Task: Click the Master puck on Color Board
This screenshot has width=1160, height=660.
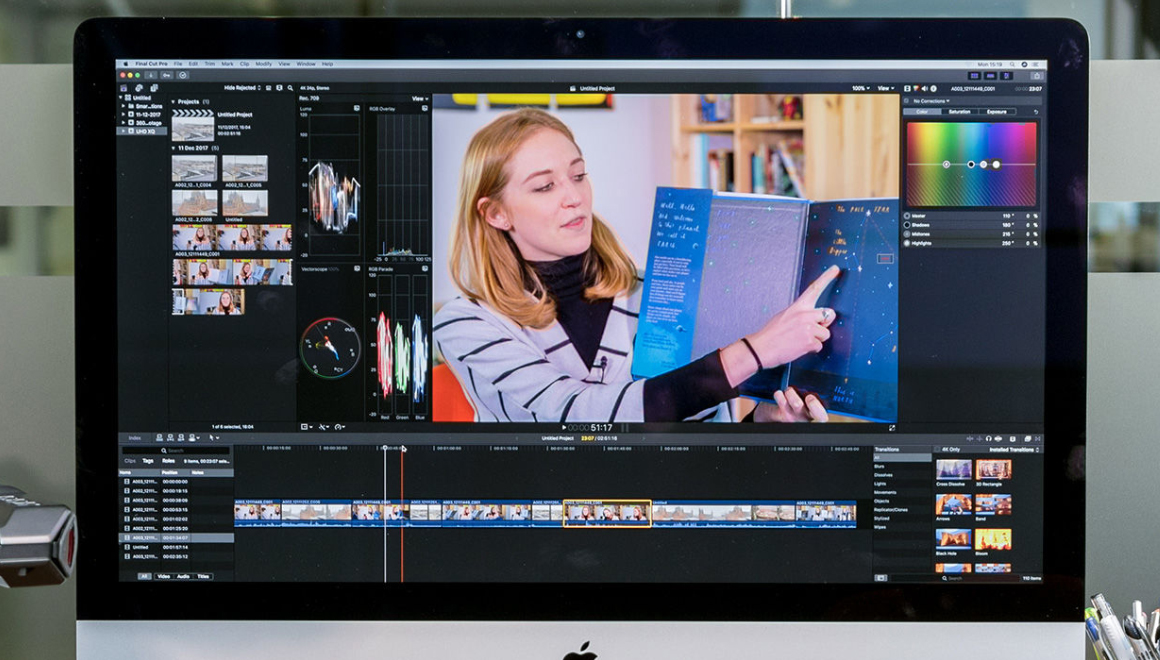Action: point(946,164)
